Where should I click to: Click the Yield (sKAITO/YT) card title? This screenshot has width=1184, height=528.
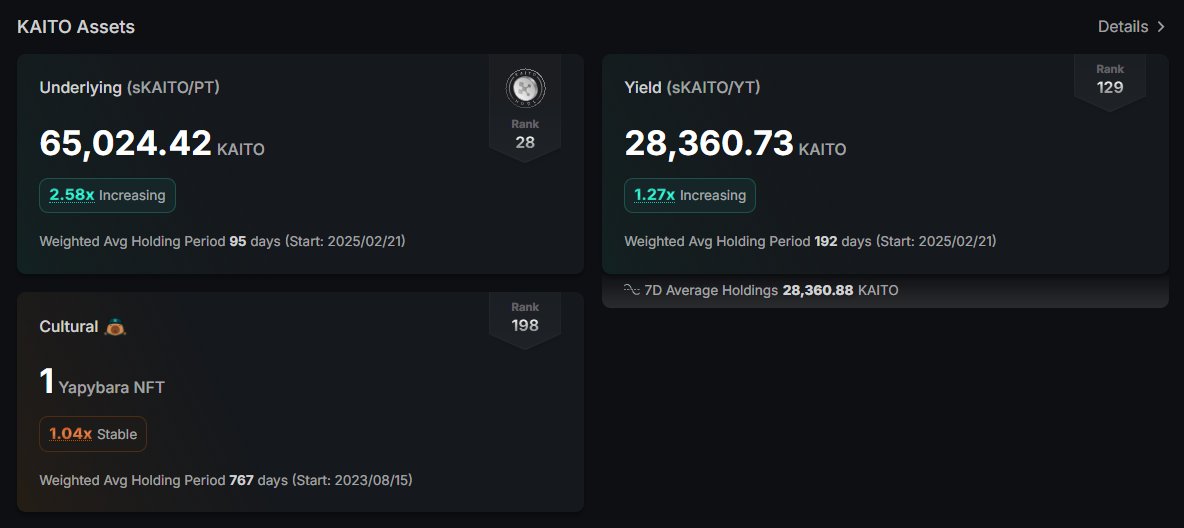point(692,88)
